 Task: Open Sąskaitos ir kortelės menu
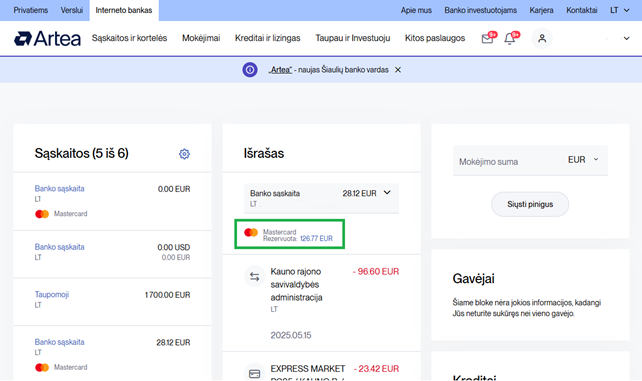(x=129, y=38)
